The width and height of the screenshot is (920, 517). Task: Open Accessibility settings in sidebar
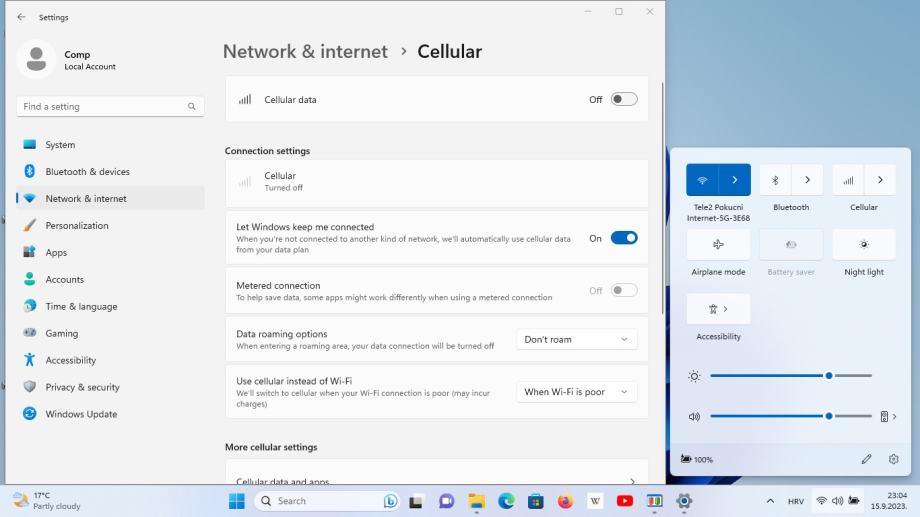110,360
